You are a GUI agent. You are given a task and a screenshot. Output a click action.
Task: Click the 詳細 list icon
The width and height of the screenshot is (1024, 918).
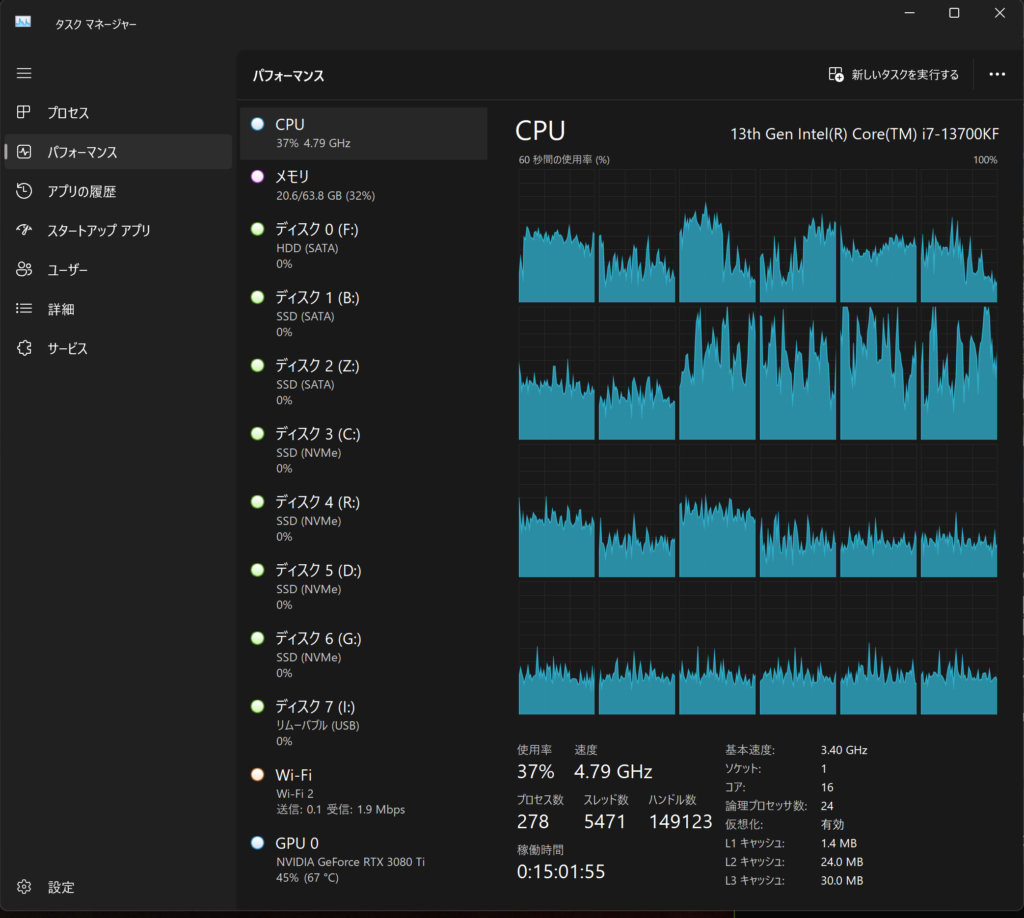[24, 308]
